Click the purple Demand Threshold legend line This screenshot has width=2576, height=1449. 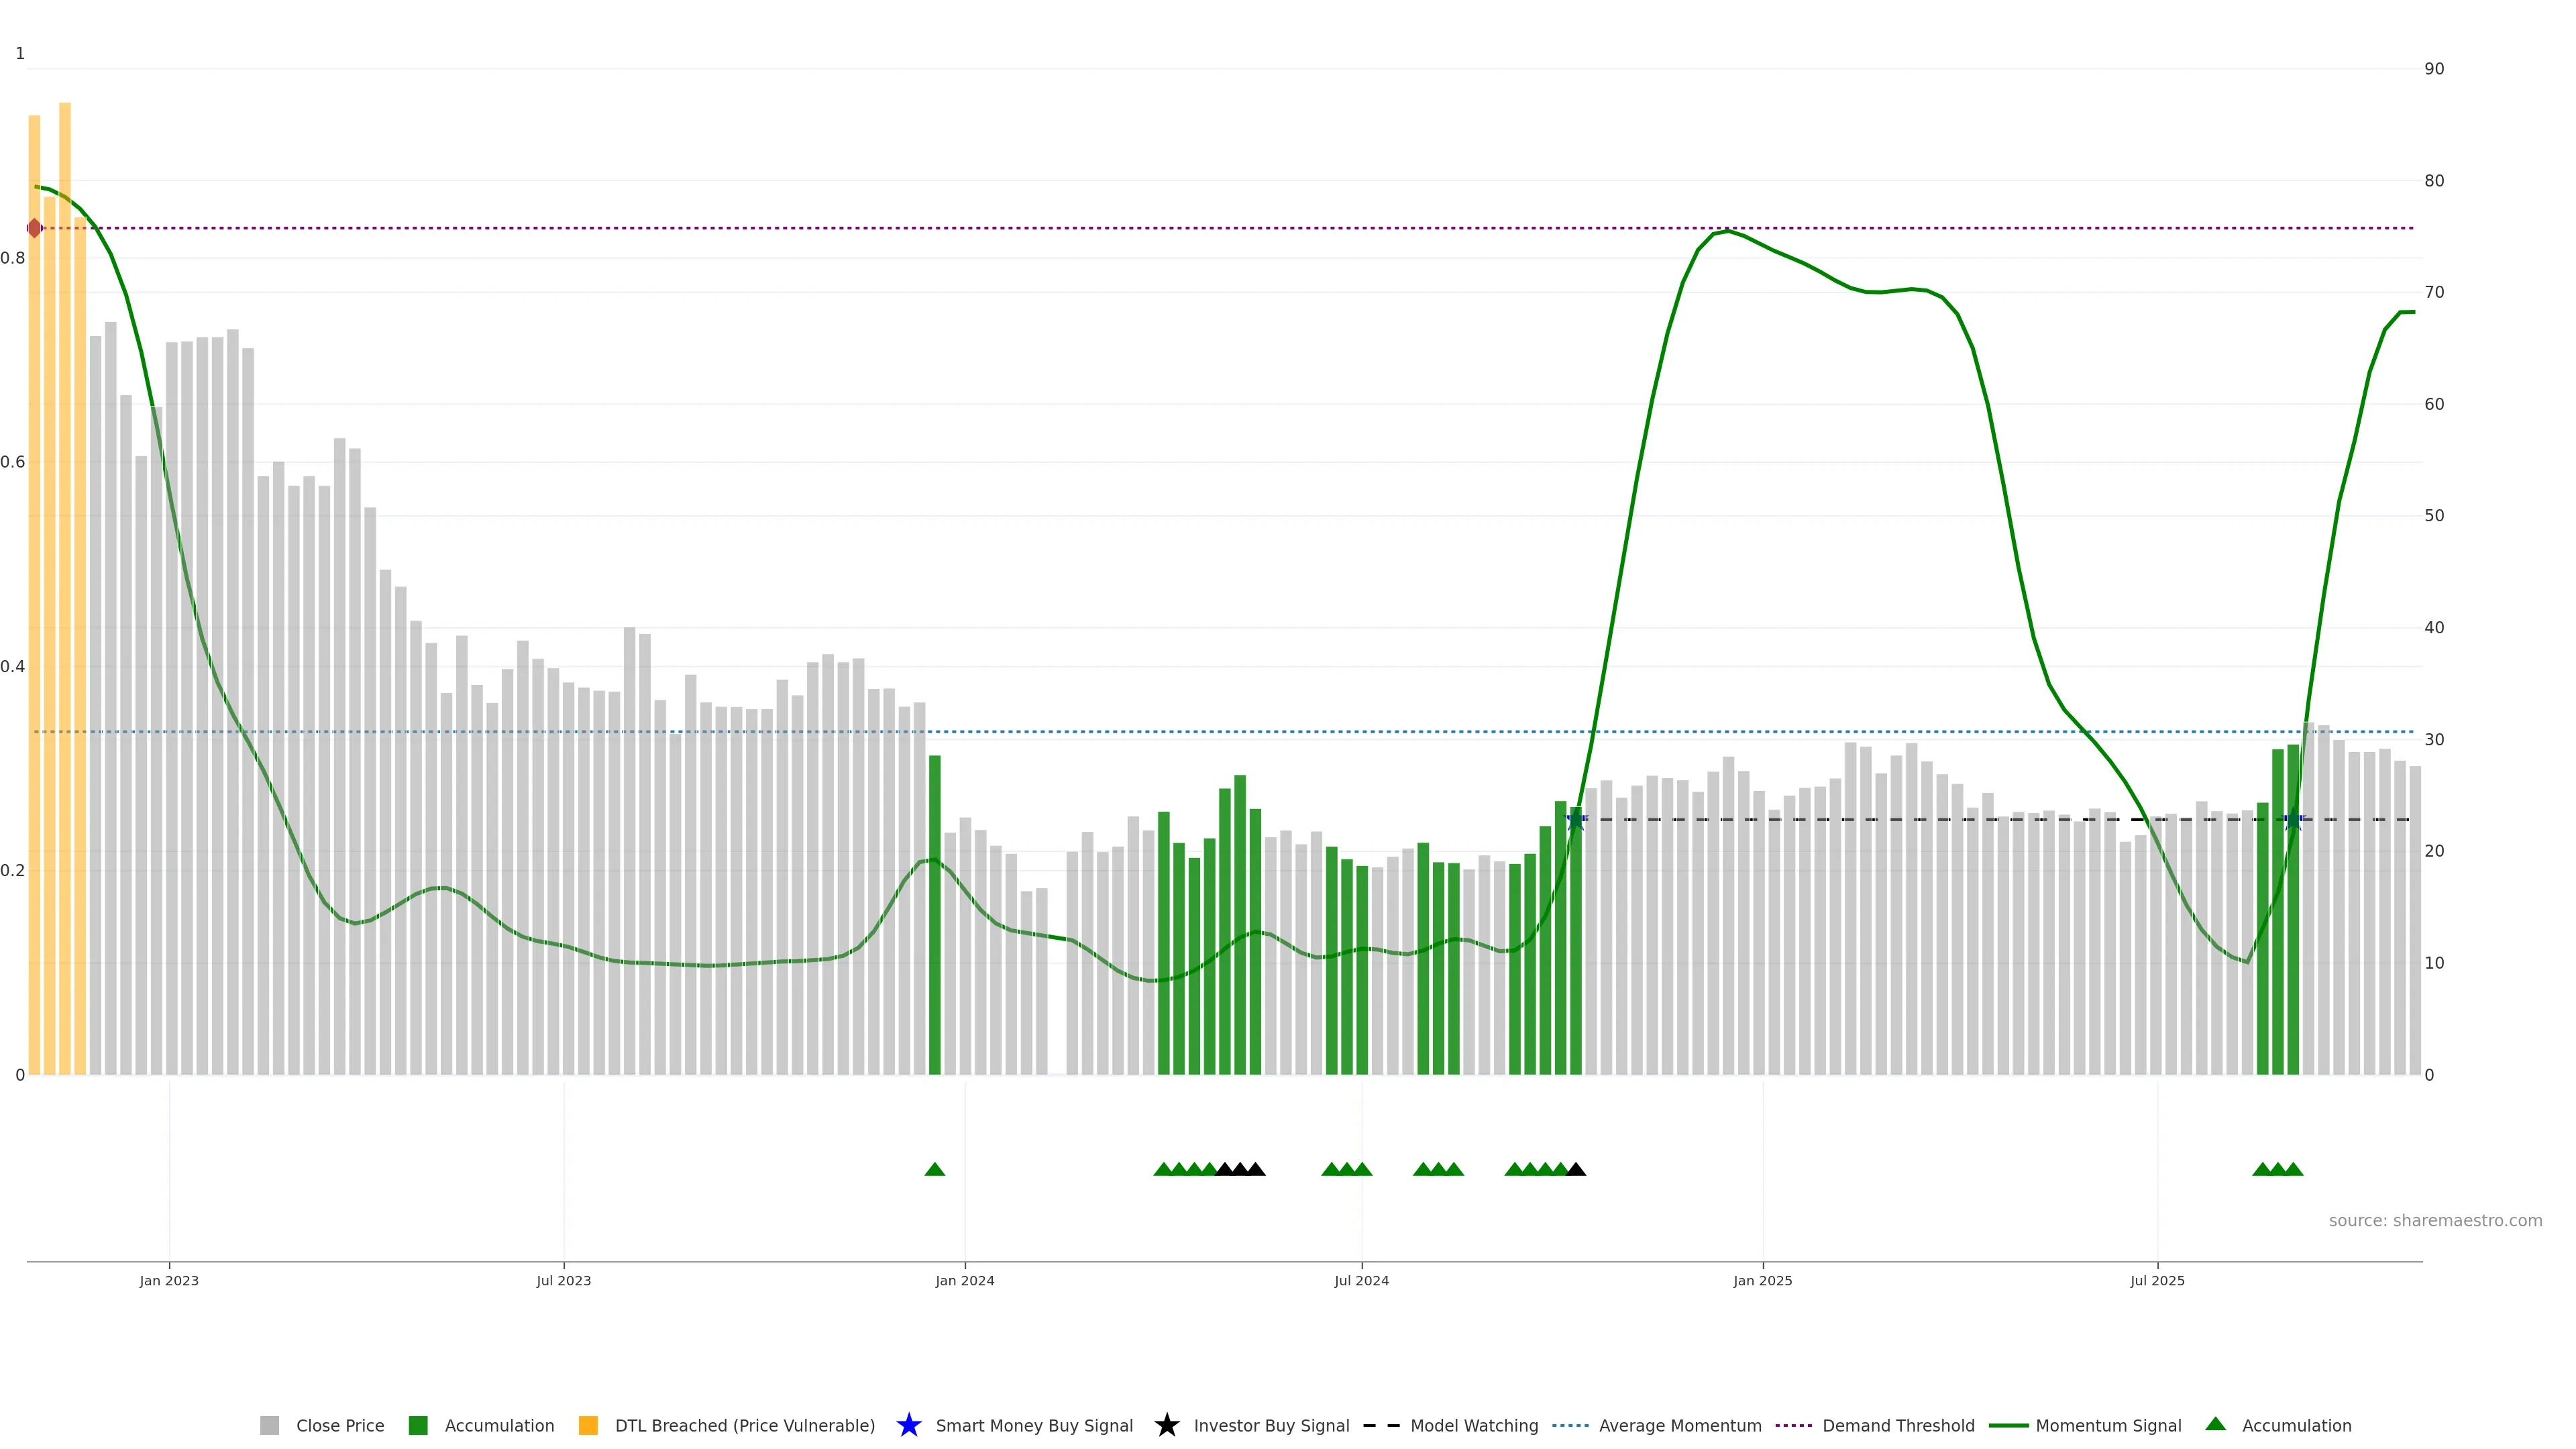pyautogui.click(x=1793, y=1425)
